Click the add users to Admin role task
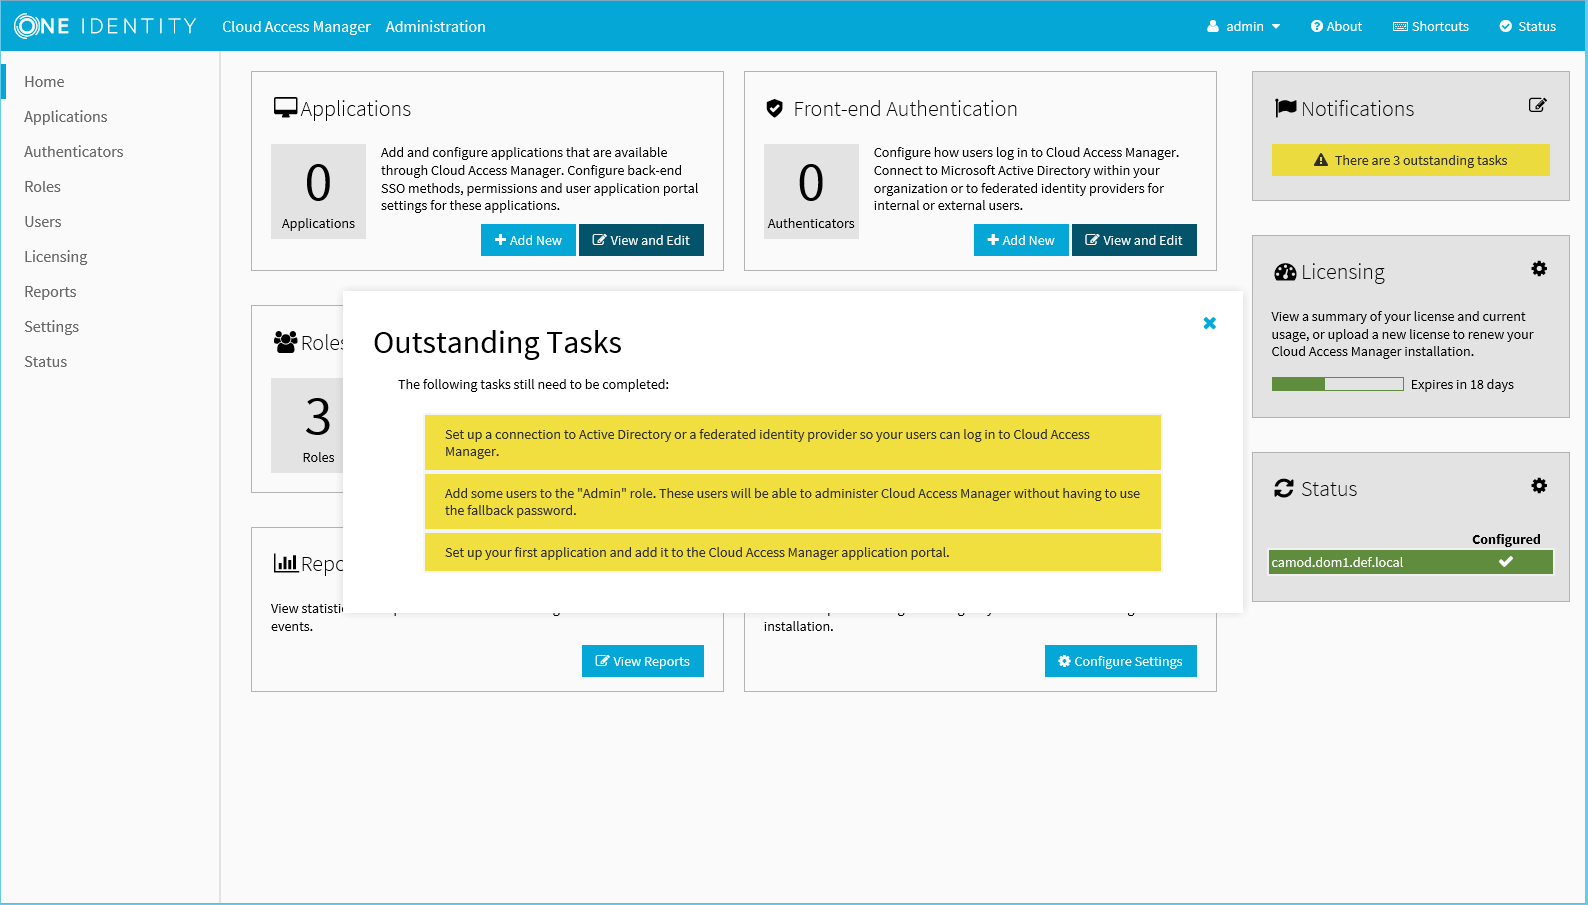The height and width of the screenshot is (905, 1588). [793, 502]
